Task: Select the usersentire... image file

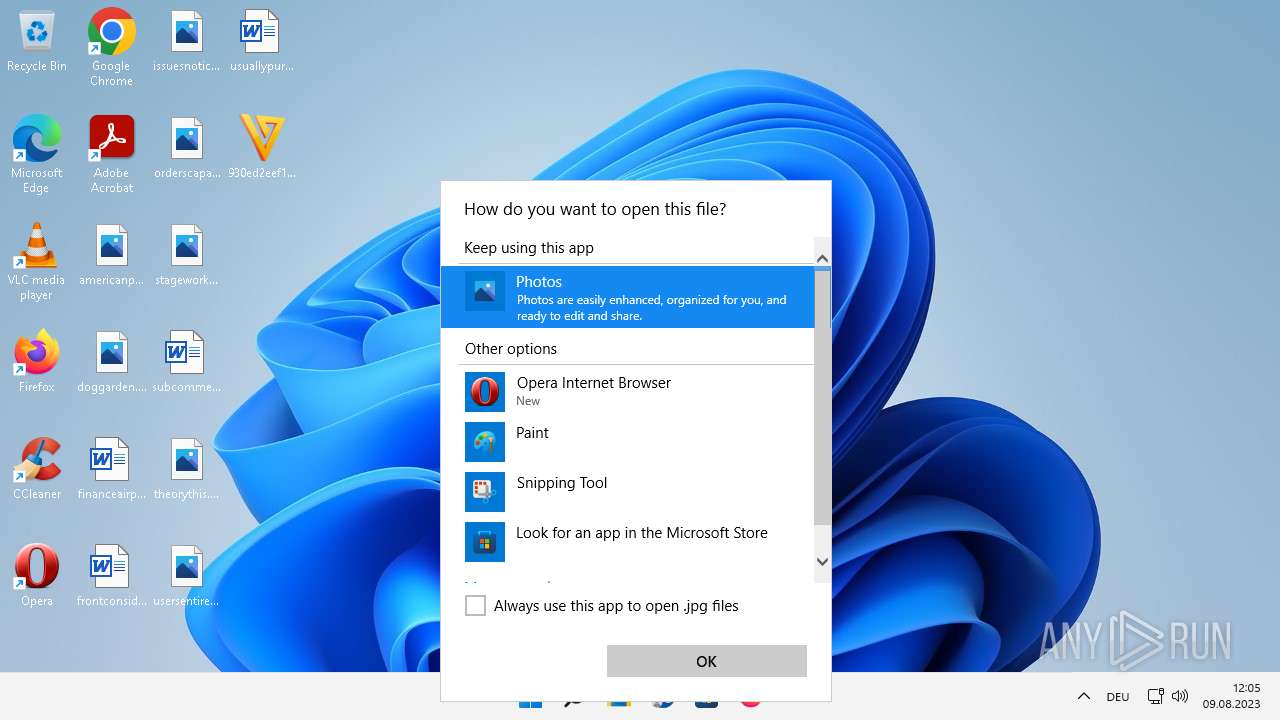Action: click(187, 575)
